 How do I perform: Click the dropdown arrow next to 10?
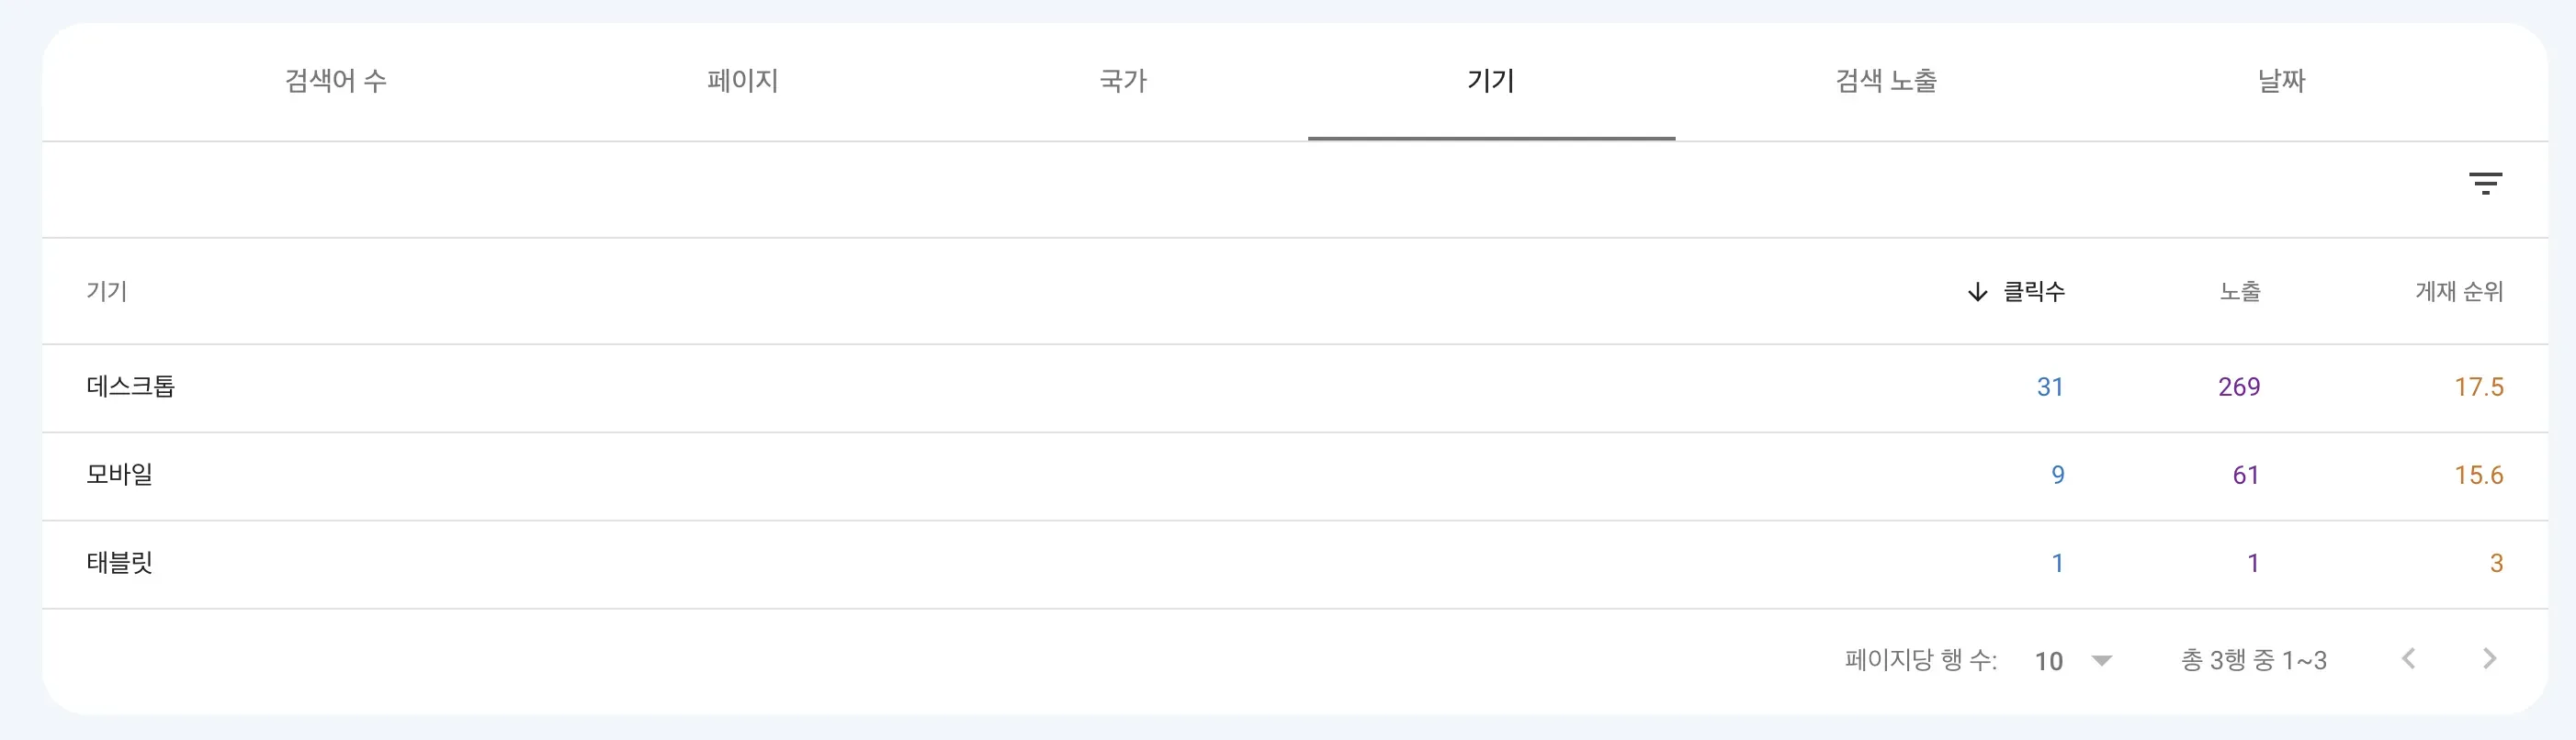click(2102, 660)
